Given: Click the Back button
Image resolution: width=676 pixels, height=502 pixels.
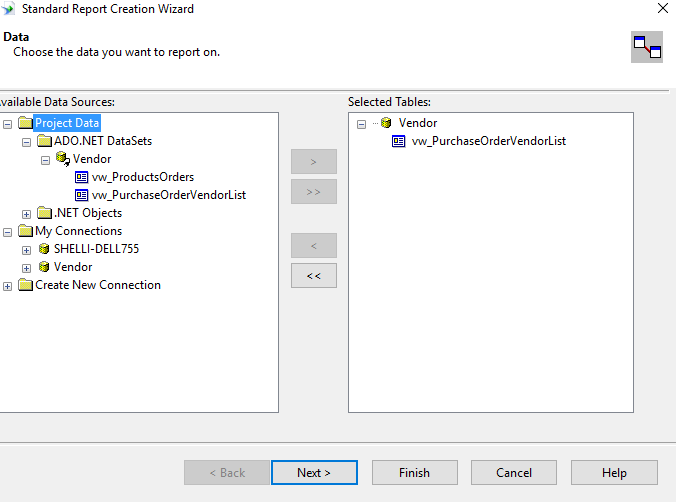Looking at the screenshot, I should pyautogui.click(x=227, y=473).
